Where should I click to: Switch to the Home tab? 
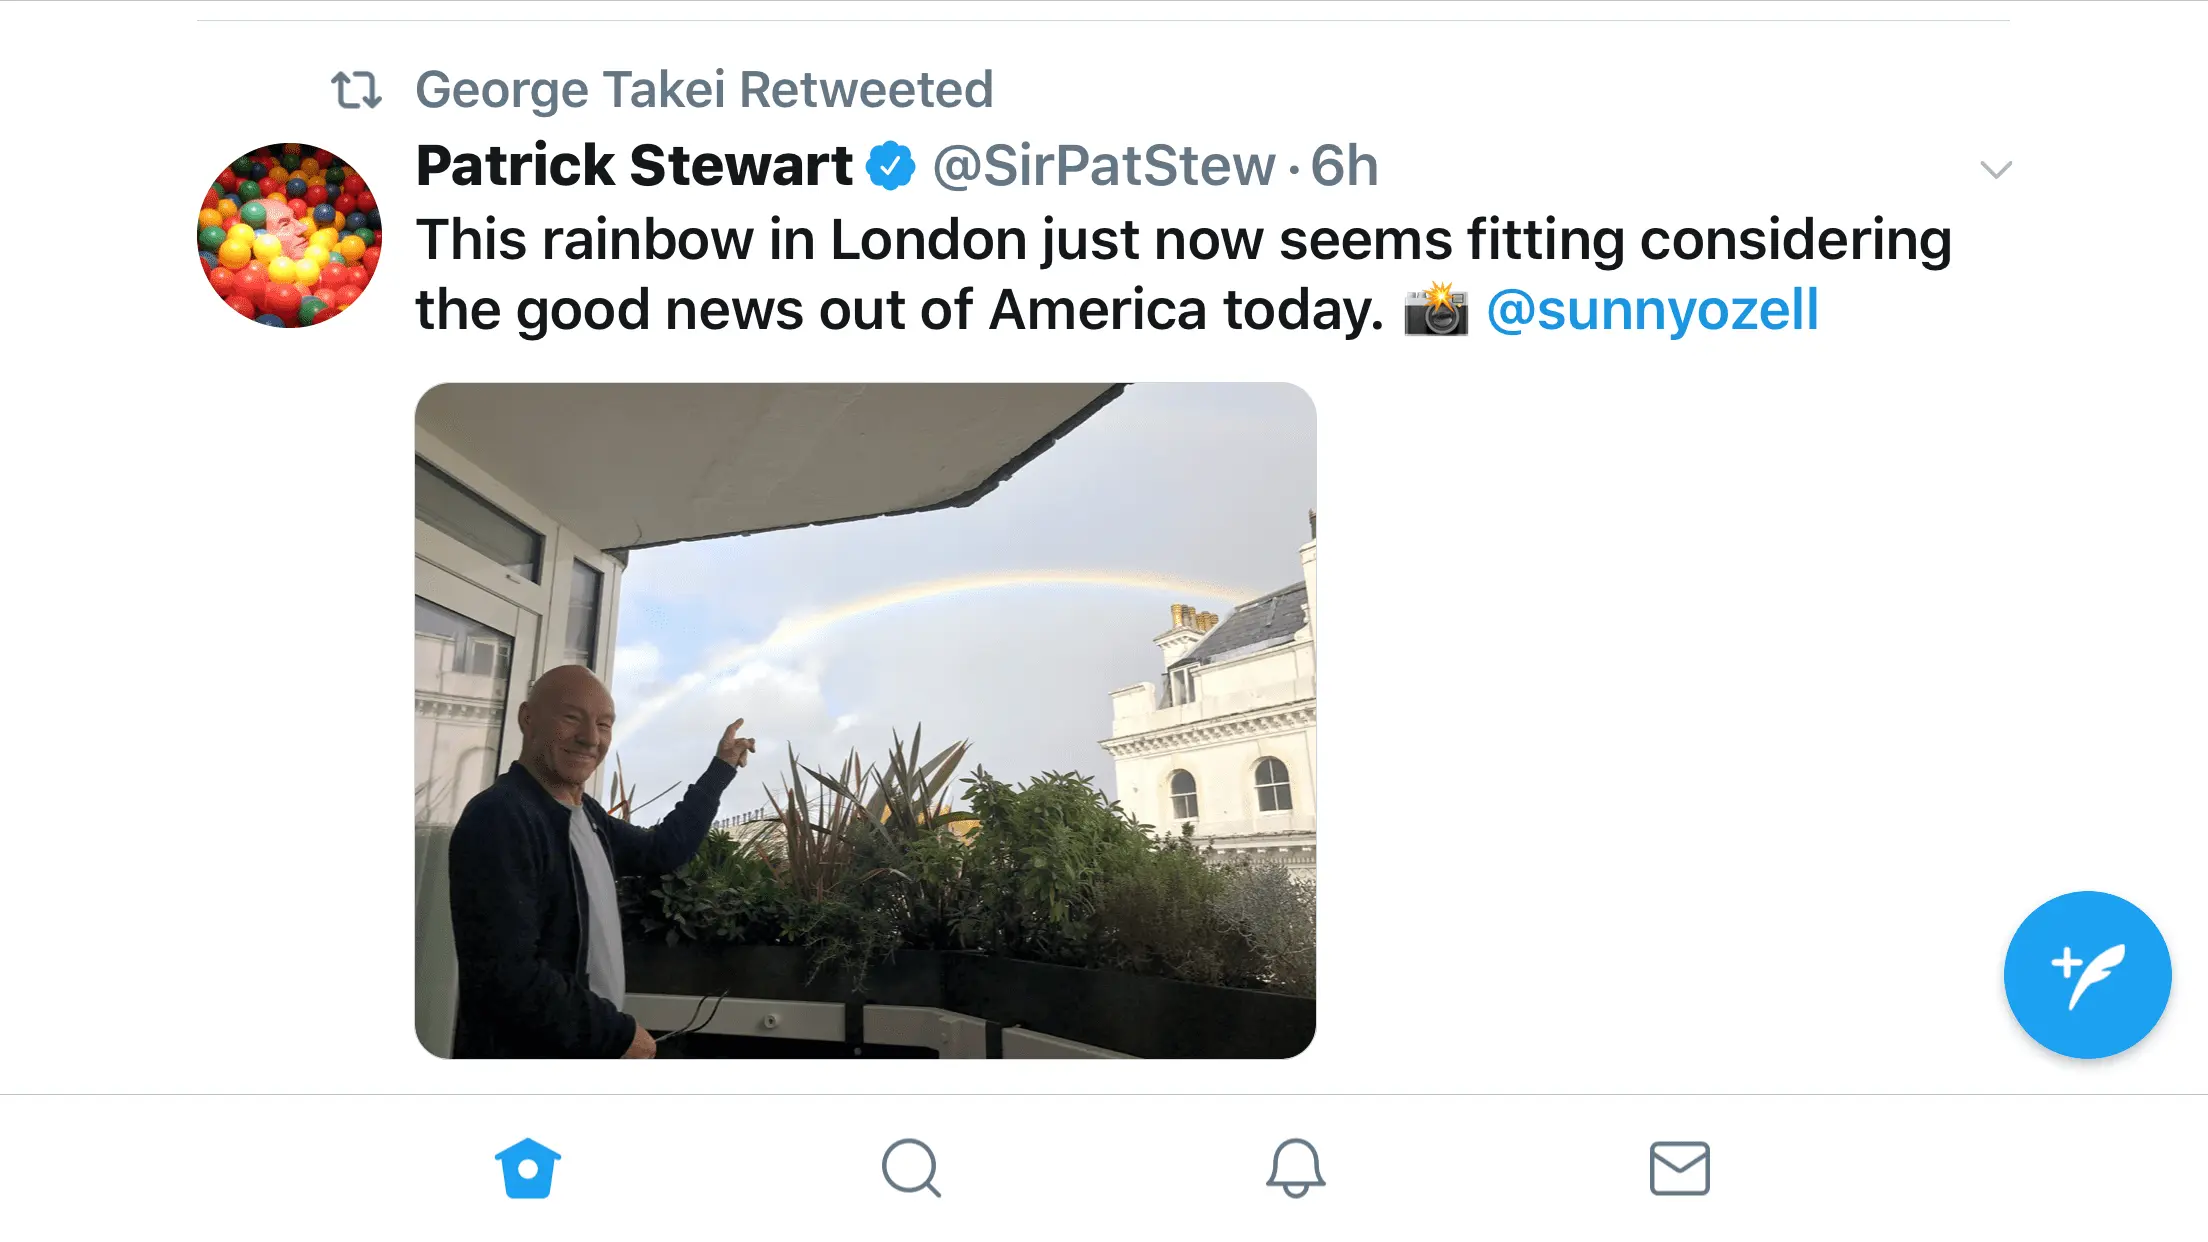528,1168
